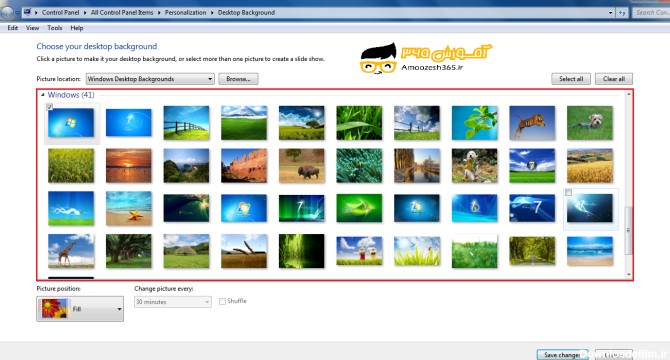Collapse the Windows (41) group
The image size is (670, 360).
(43, 95)
